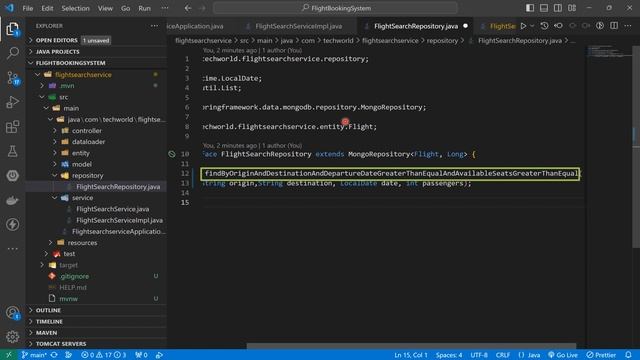Open the Spring Boot dashboard icon

tap(13, 176)
